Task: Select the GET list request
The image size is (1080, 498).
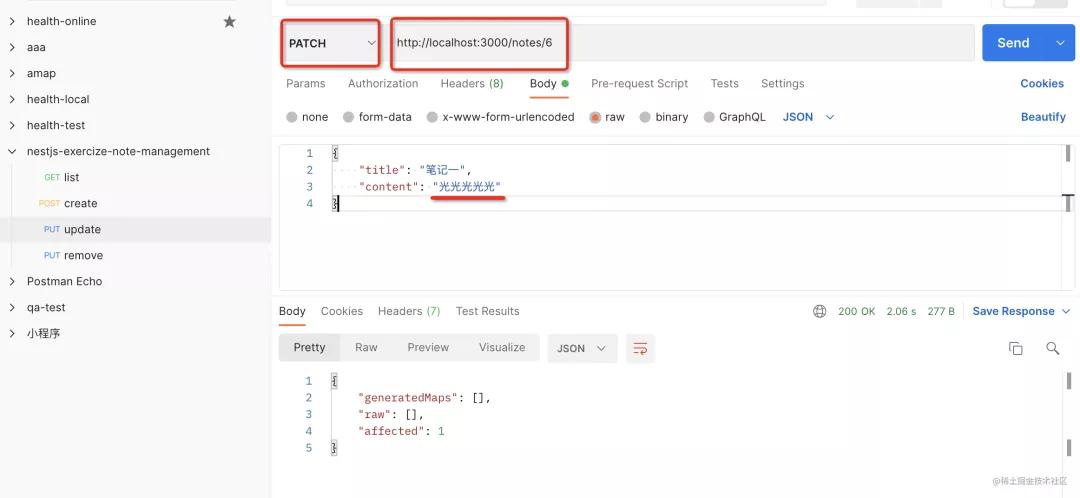Action: point(70,177)
